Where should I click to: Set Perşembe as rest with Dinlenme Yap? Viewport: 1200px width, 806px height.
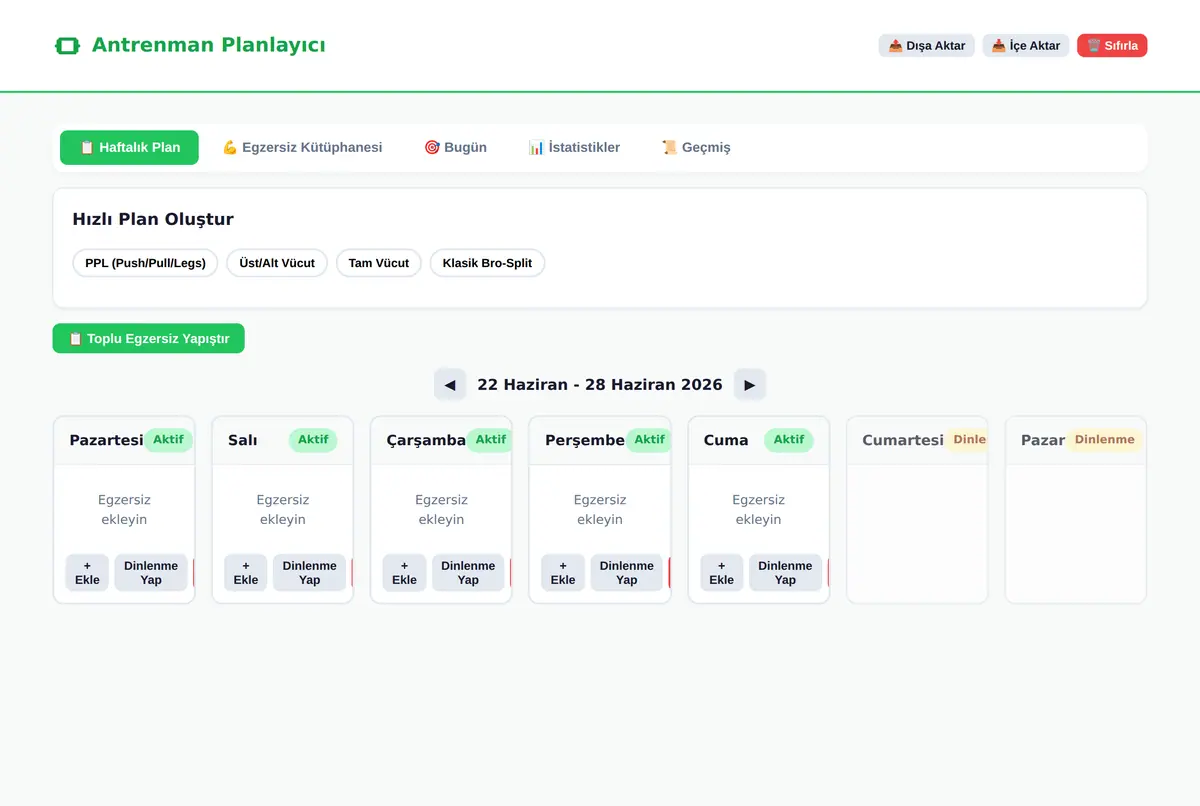click(x=626, y=573)
